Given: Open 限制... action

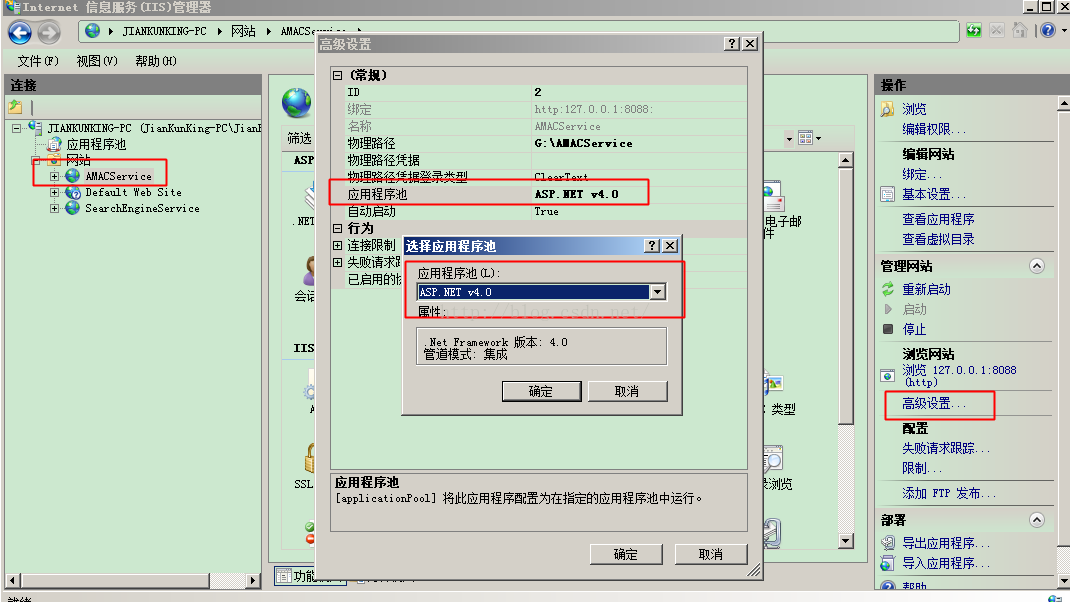Looking at the screenshot, I should (921, 468).
